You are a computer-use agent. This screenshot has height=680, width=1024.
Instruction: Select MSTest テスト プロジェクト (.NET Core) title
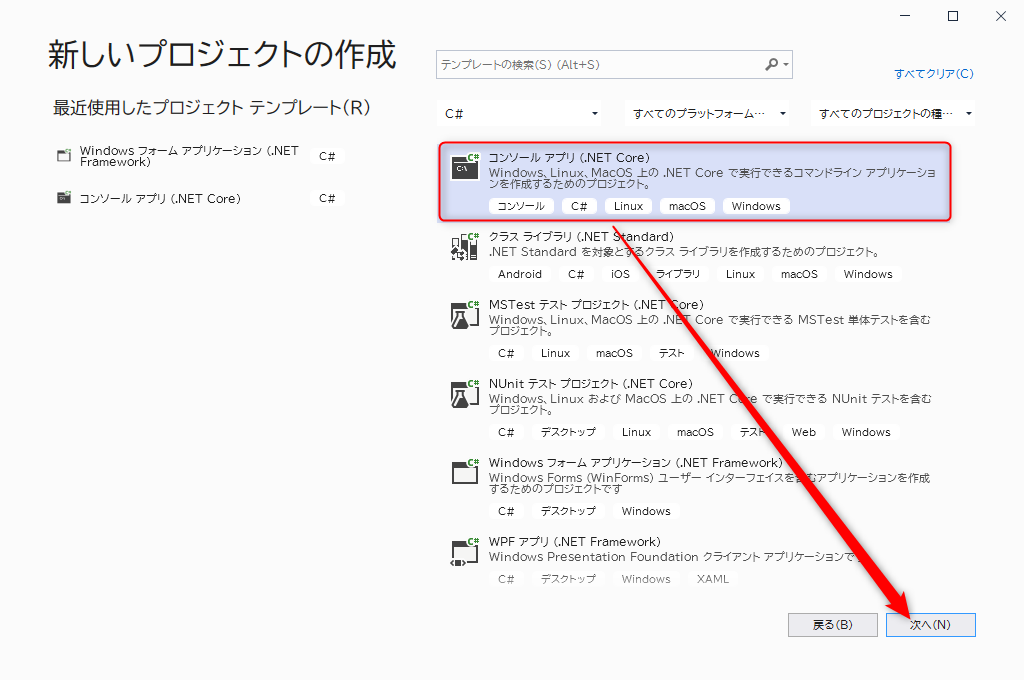point(596,304)
